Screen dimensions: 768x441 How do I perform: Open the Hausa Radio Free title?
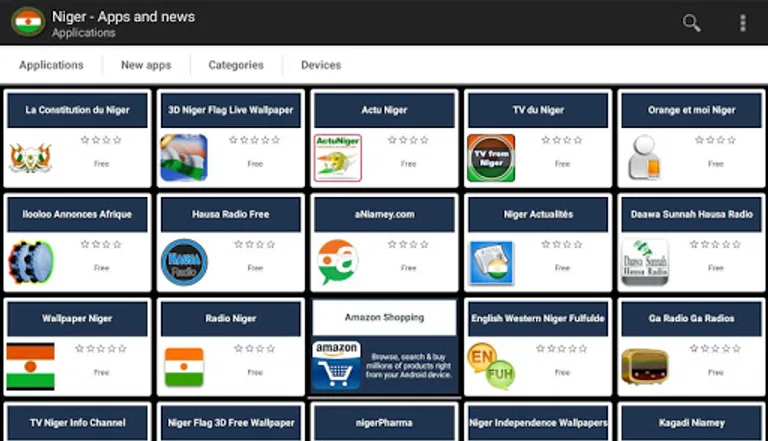(x=231, y=215)
